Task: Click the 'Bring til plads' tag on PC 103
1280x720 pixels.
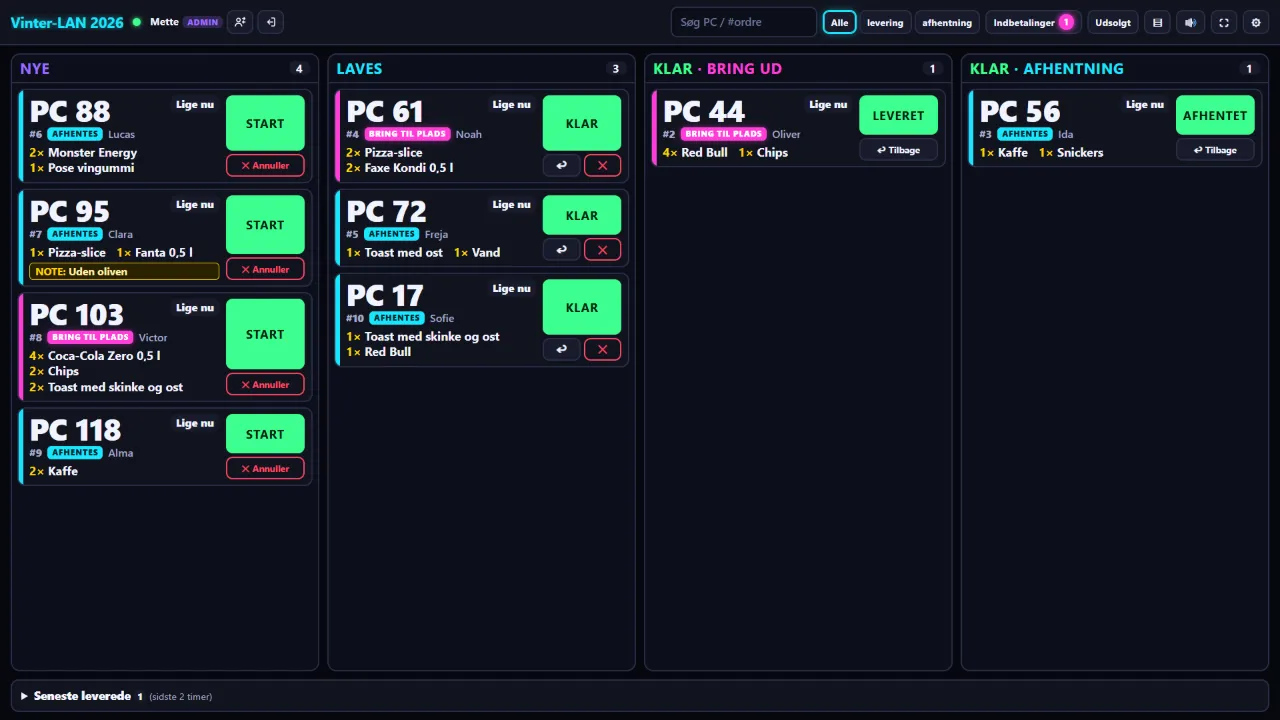Action: [x=90, y=337]
